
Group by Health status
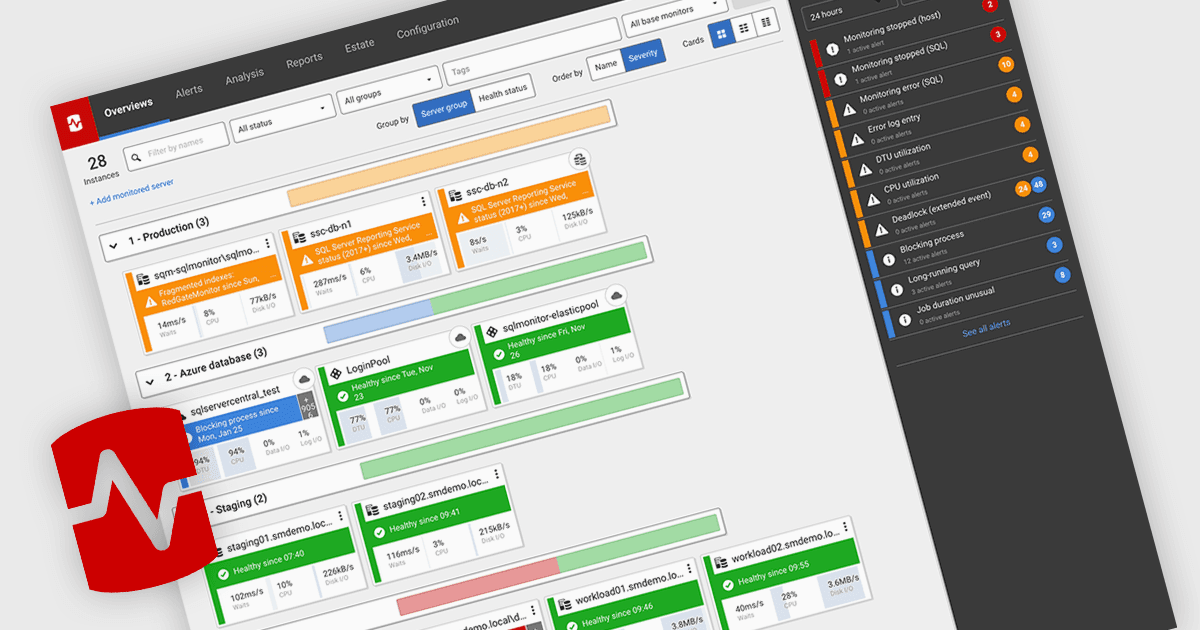click(x=502, y=94)
